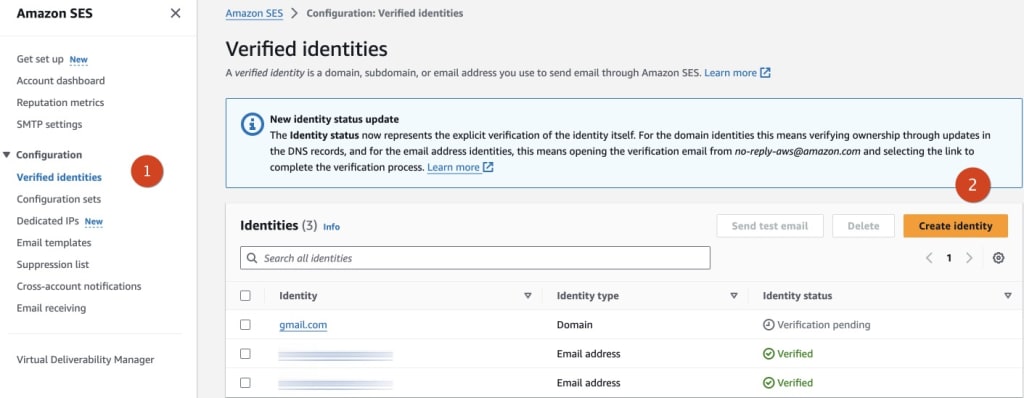Click Search all identities field

click(475, 258)
